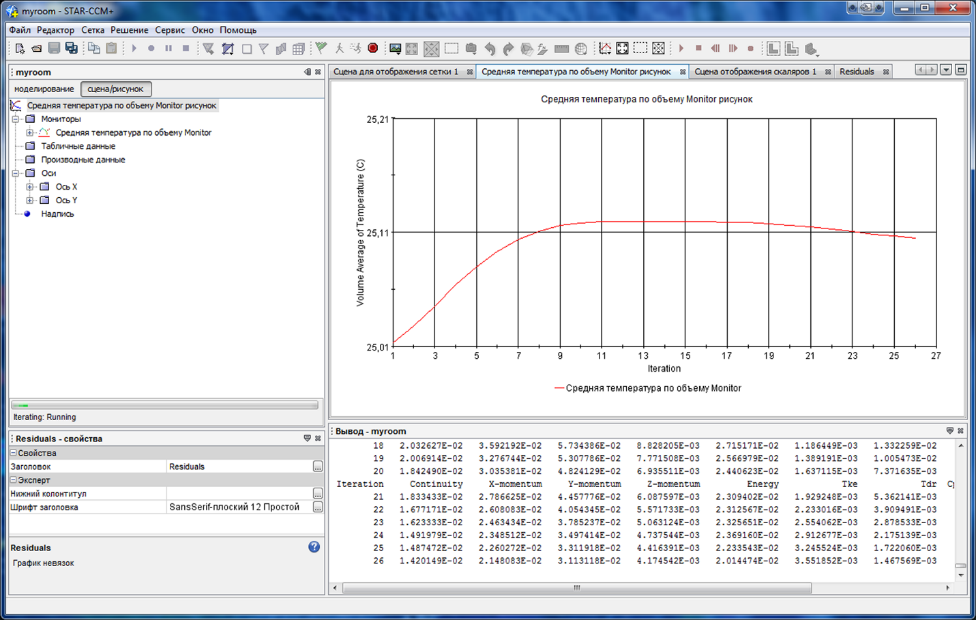Toggle the 'сцена/рисунок' view button
This screenshot has height=620, width=976.
coord(116,89)
